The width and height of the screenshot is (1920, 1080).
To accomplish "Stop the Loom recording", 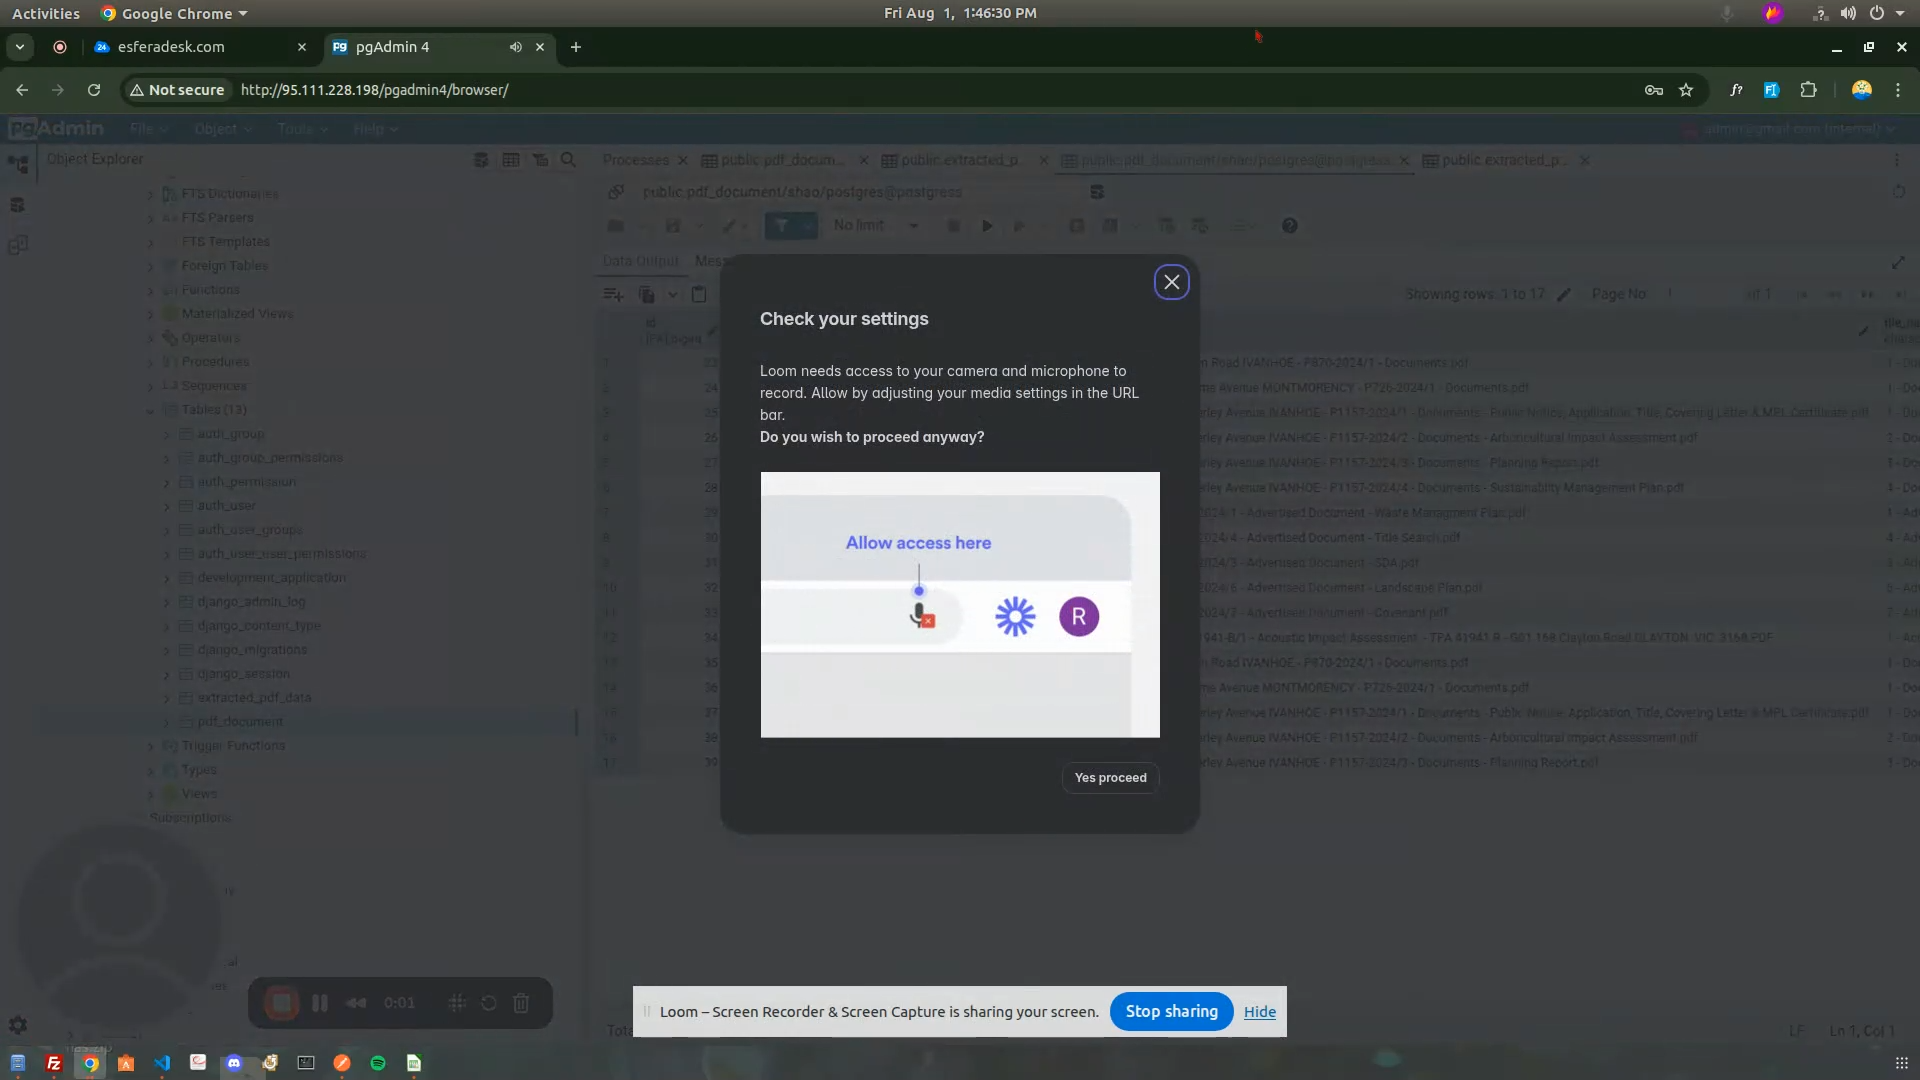I will pos(281,1003).
